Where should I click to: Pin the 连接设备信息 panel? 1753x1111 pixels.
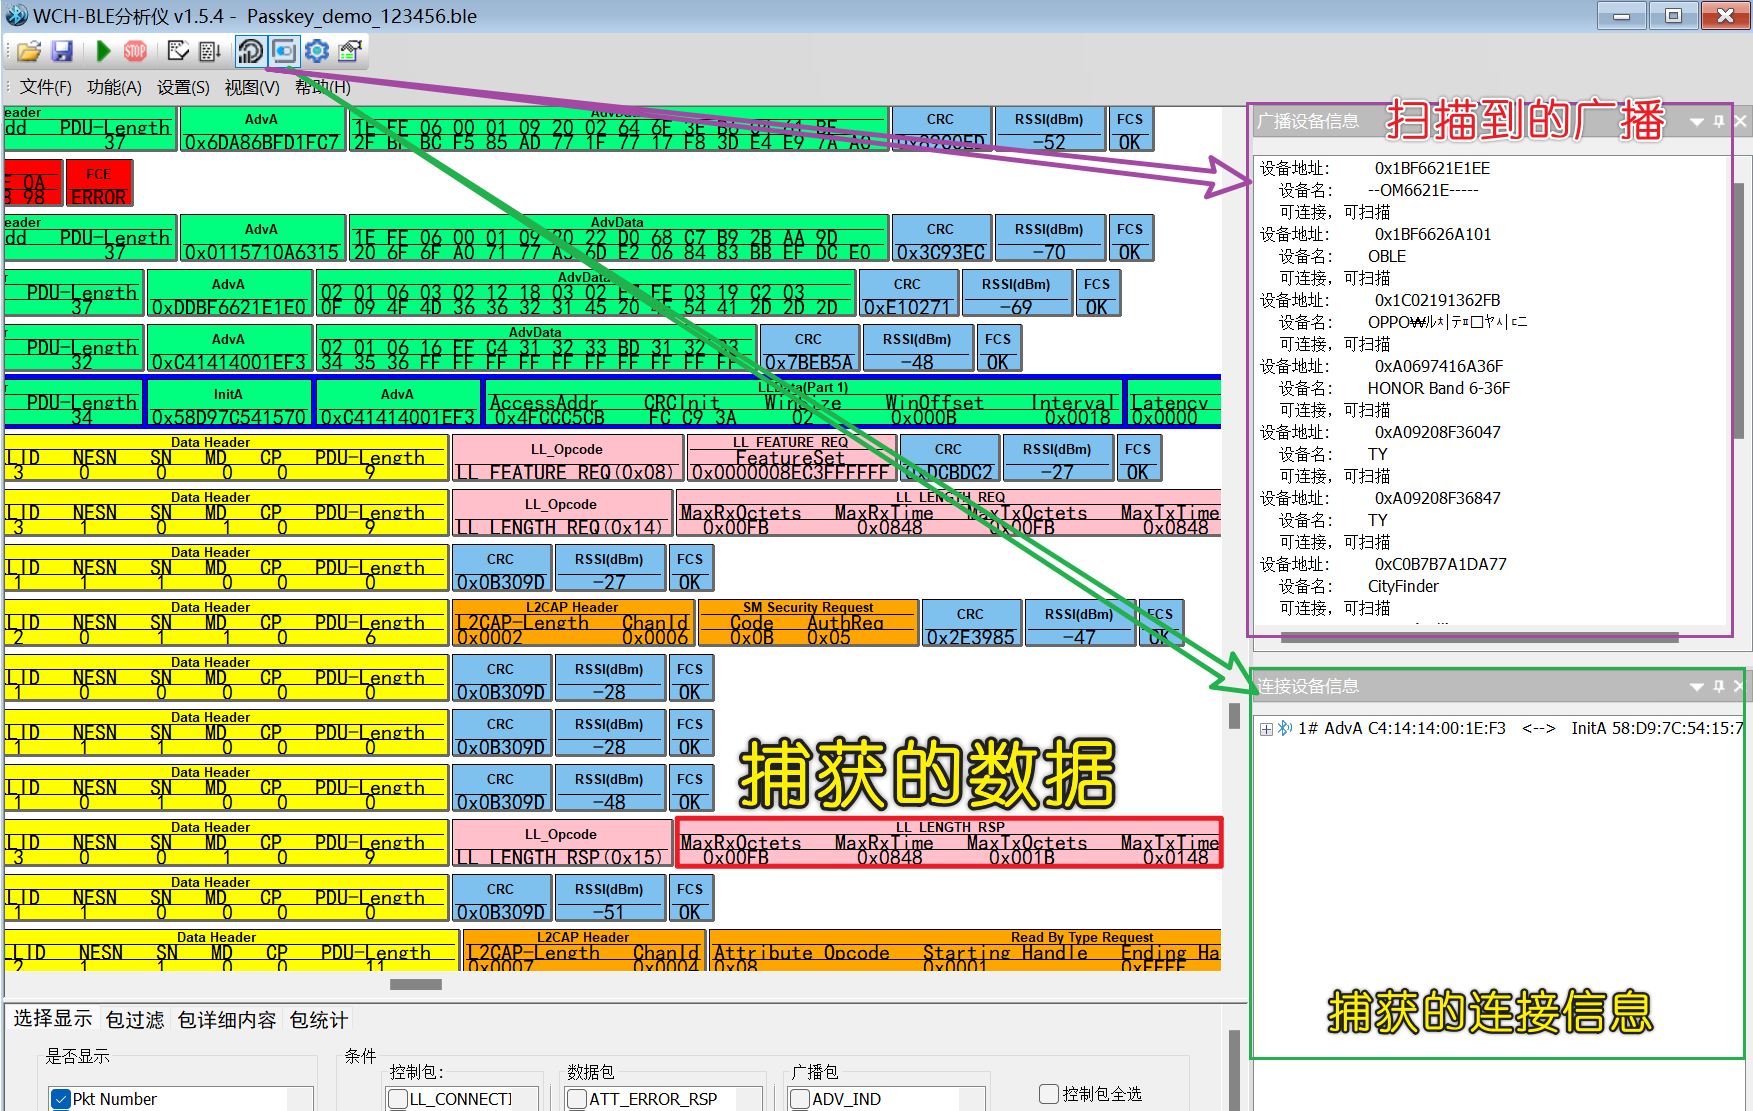point(1719,686)
